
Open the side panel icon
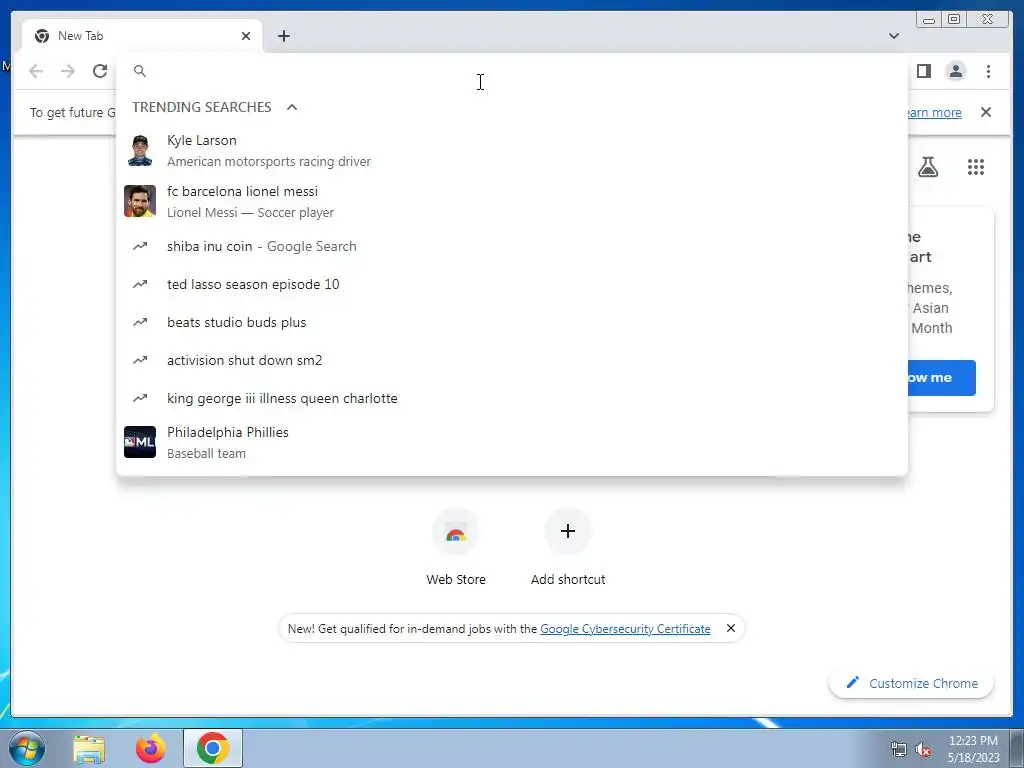923,71
